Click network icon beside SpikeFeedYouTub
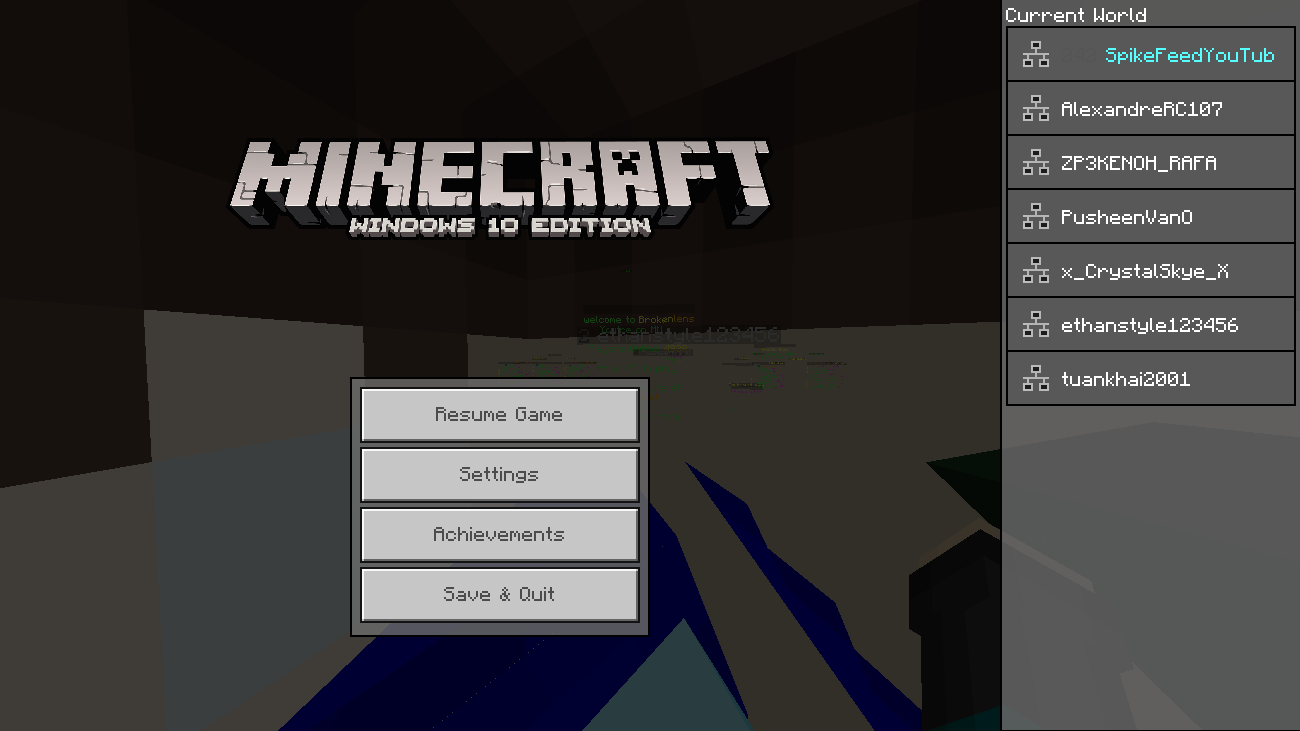Image resolution: width=1300 pixels, height=731 pixels. 1036,55
